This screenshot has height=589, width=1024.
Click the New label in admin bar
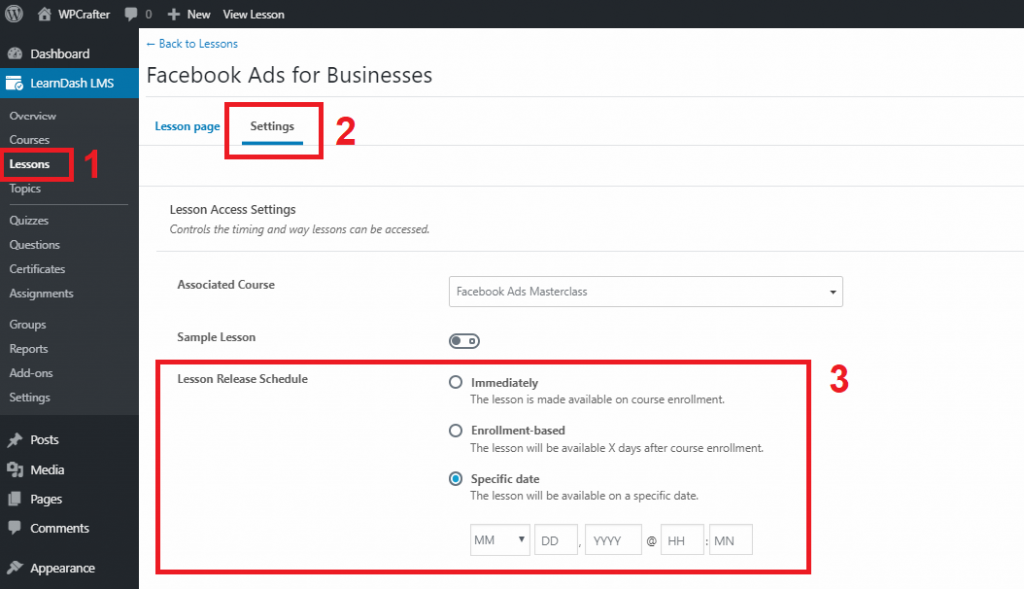click(199, 14)
